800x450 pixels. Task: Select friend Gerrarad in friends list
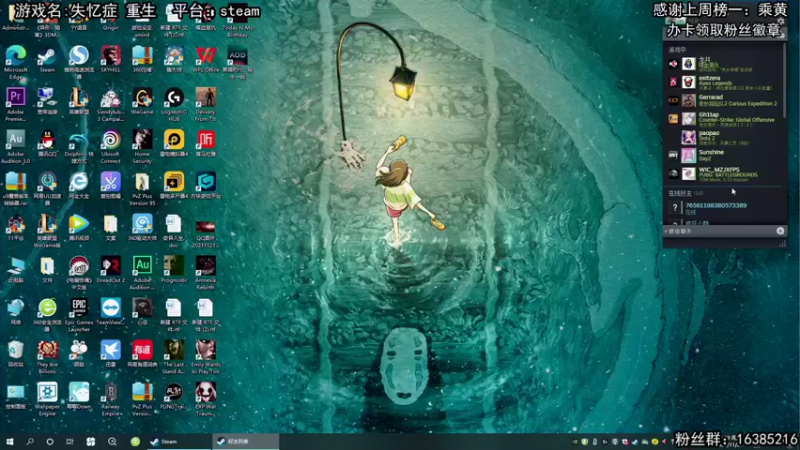[724, 101]
